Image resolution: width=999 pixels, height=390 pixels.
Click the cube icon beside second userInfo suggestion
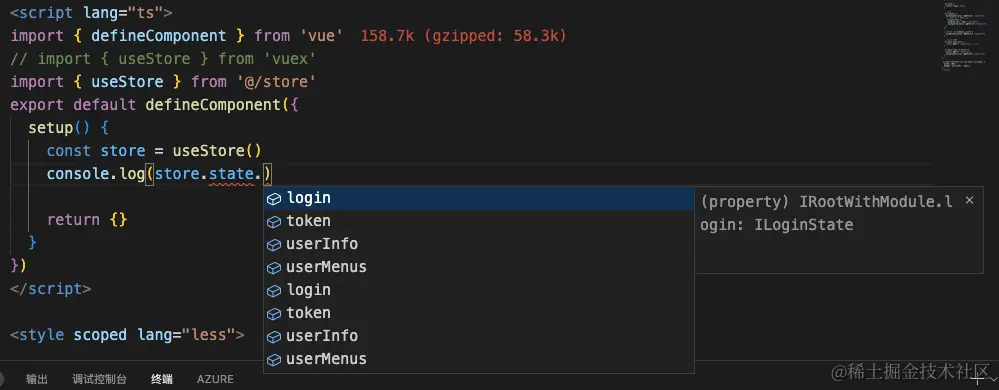click(273, 336)
